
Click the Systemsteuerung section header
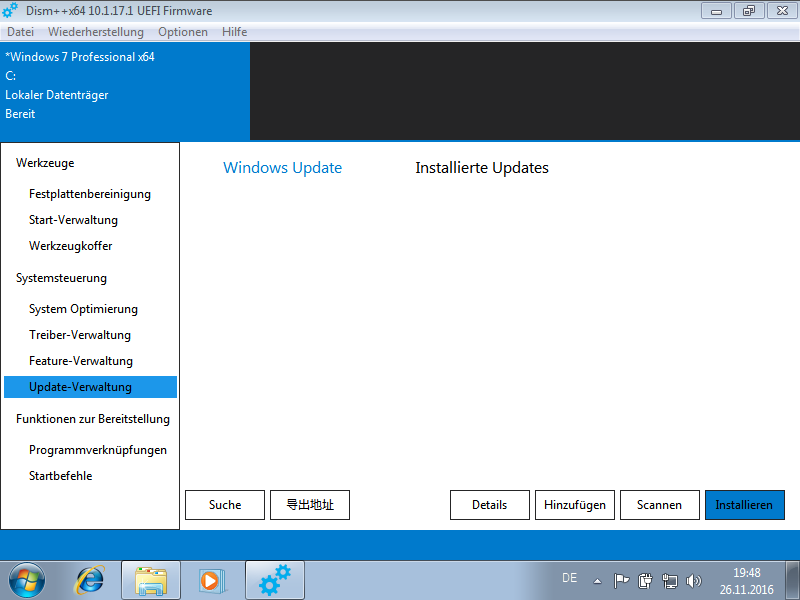61,278
